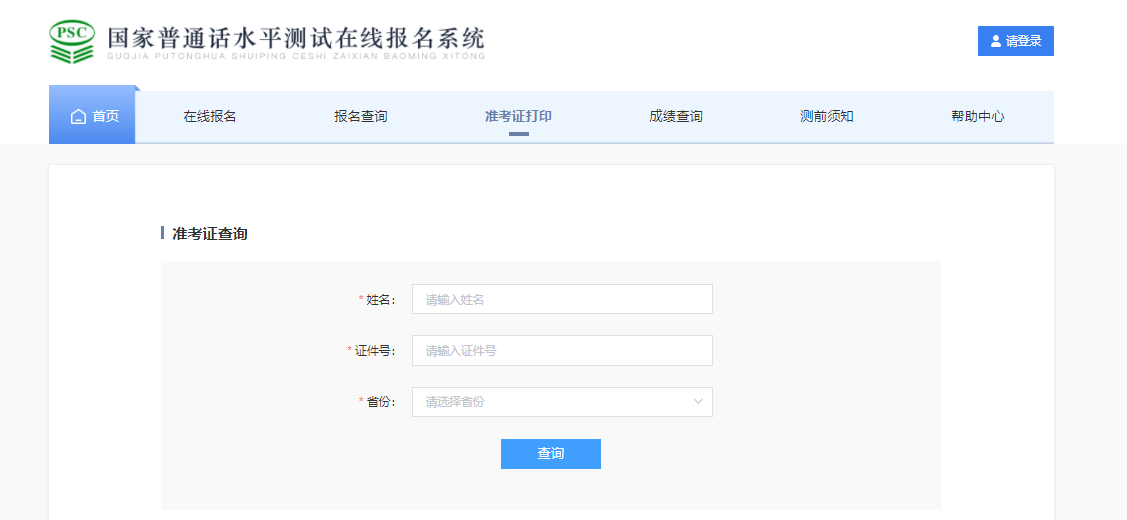
Task: Focus the 证件号 input field
Action: click(562, 350)
